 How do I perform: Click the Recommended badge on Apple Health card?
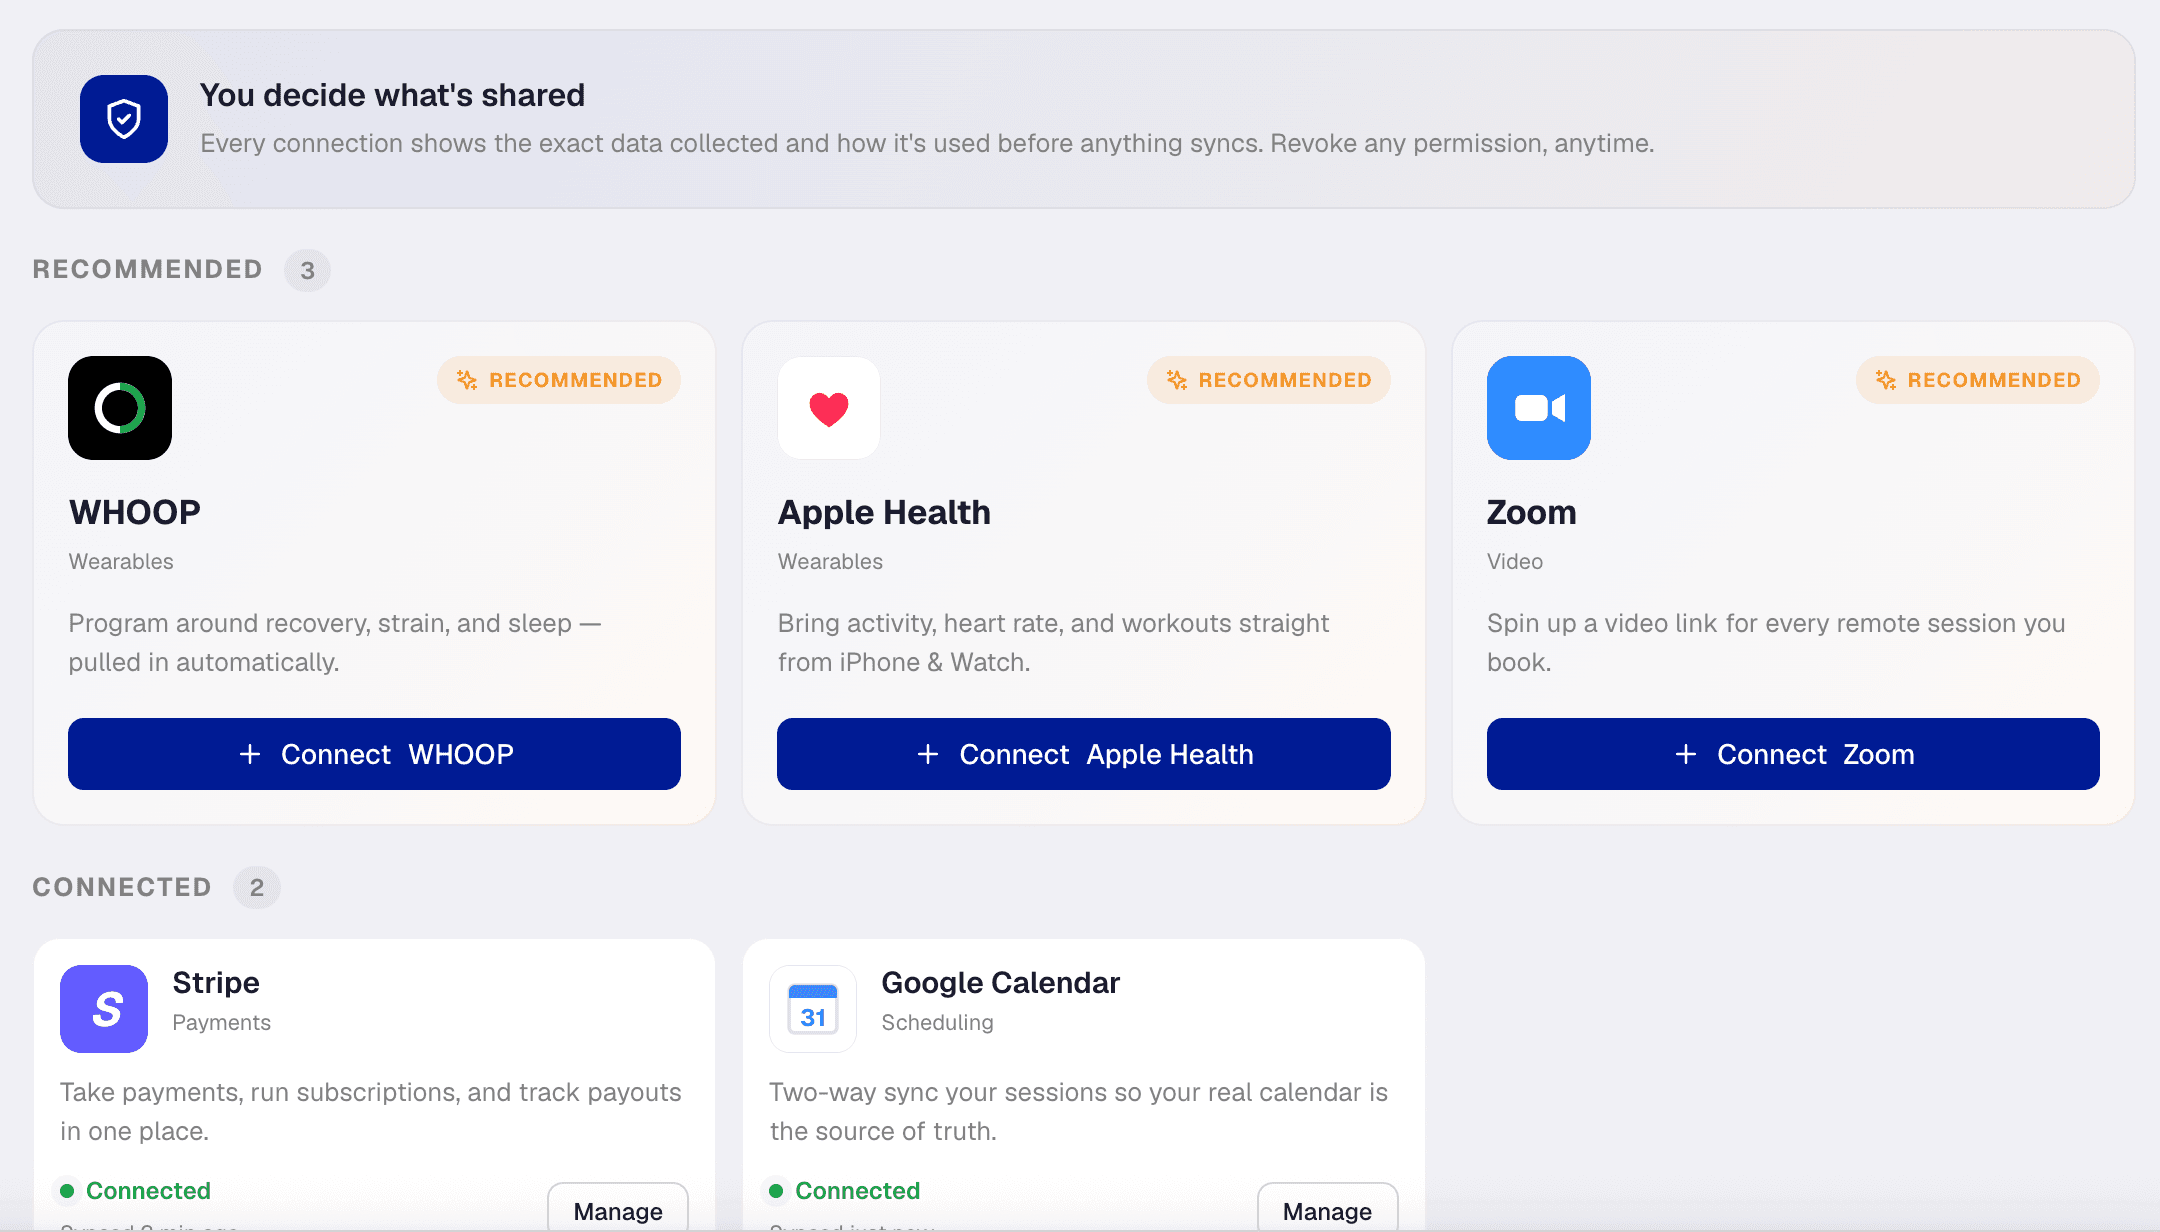[x=1269, y=380]
